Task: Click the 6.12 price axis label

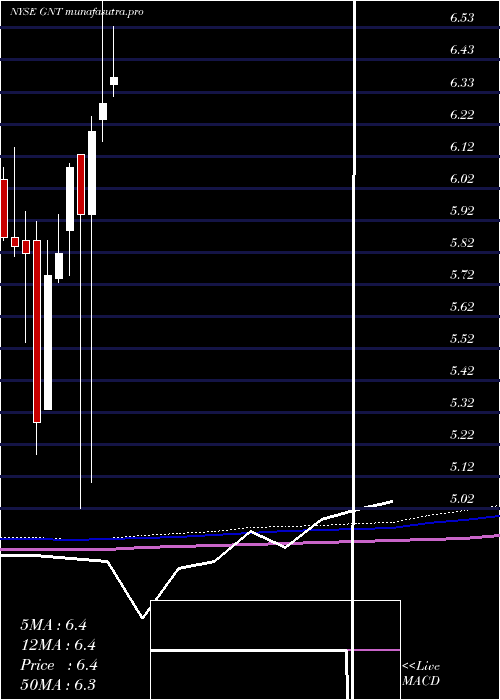Action: point(462,146)
